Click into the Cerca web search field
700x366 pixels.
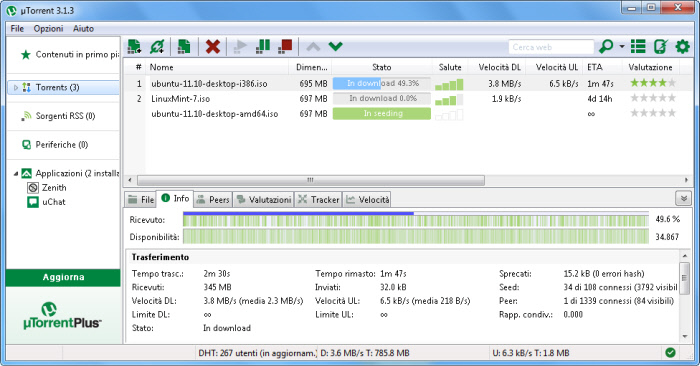(551, 47)
